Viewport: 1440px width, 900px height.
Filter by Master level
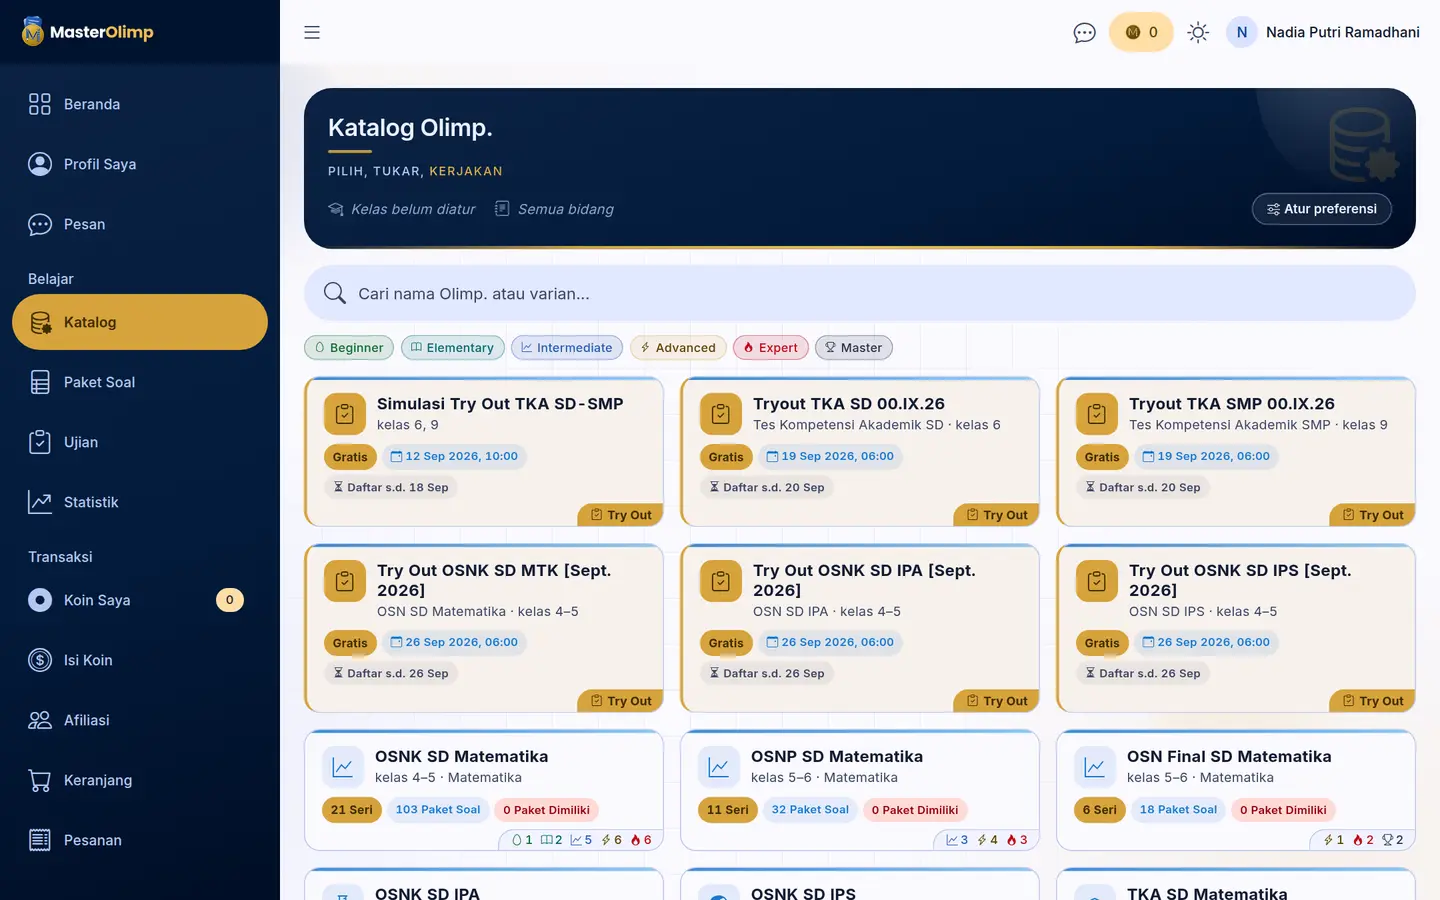[854, 348]
